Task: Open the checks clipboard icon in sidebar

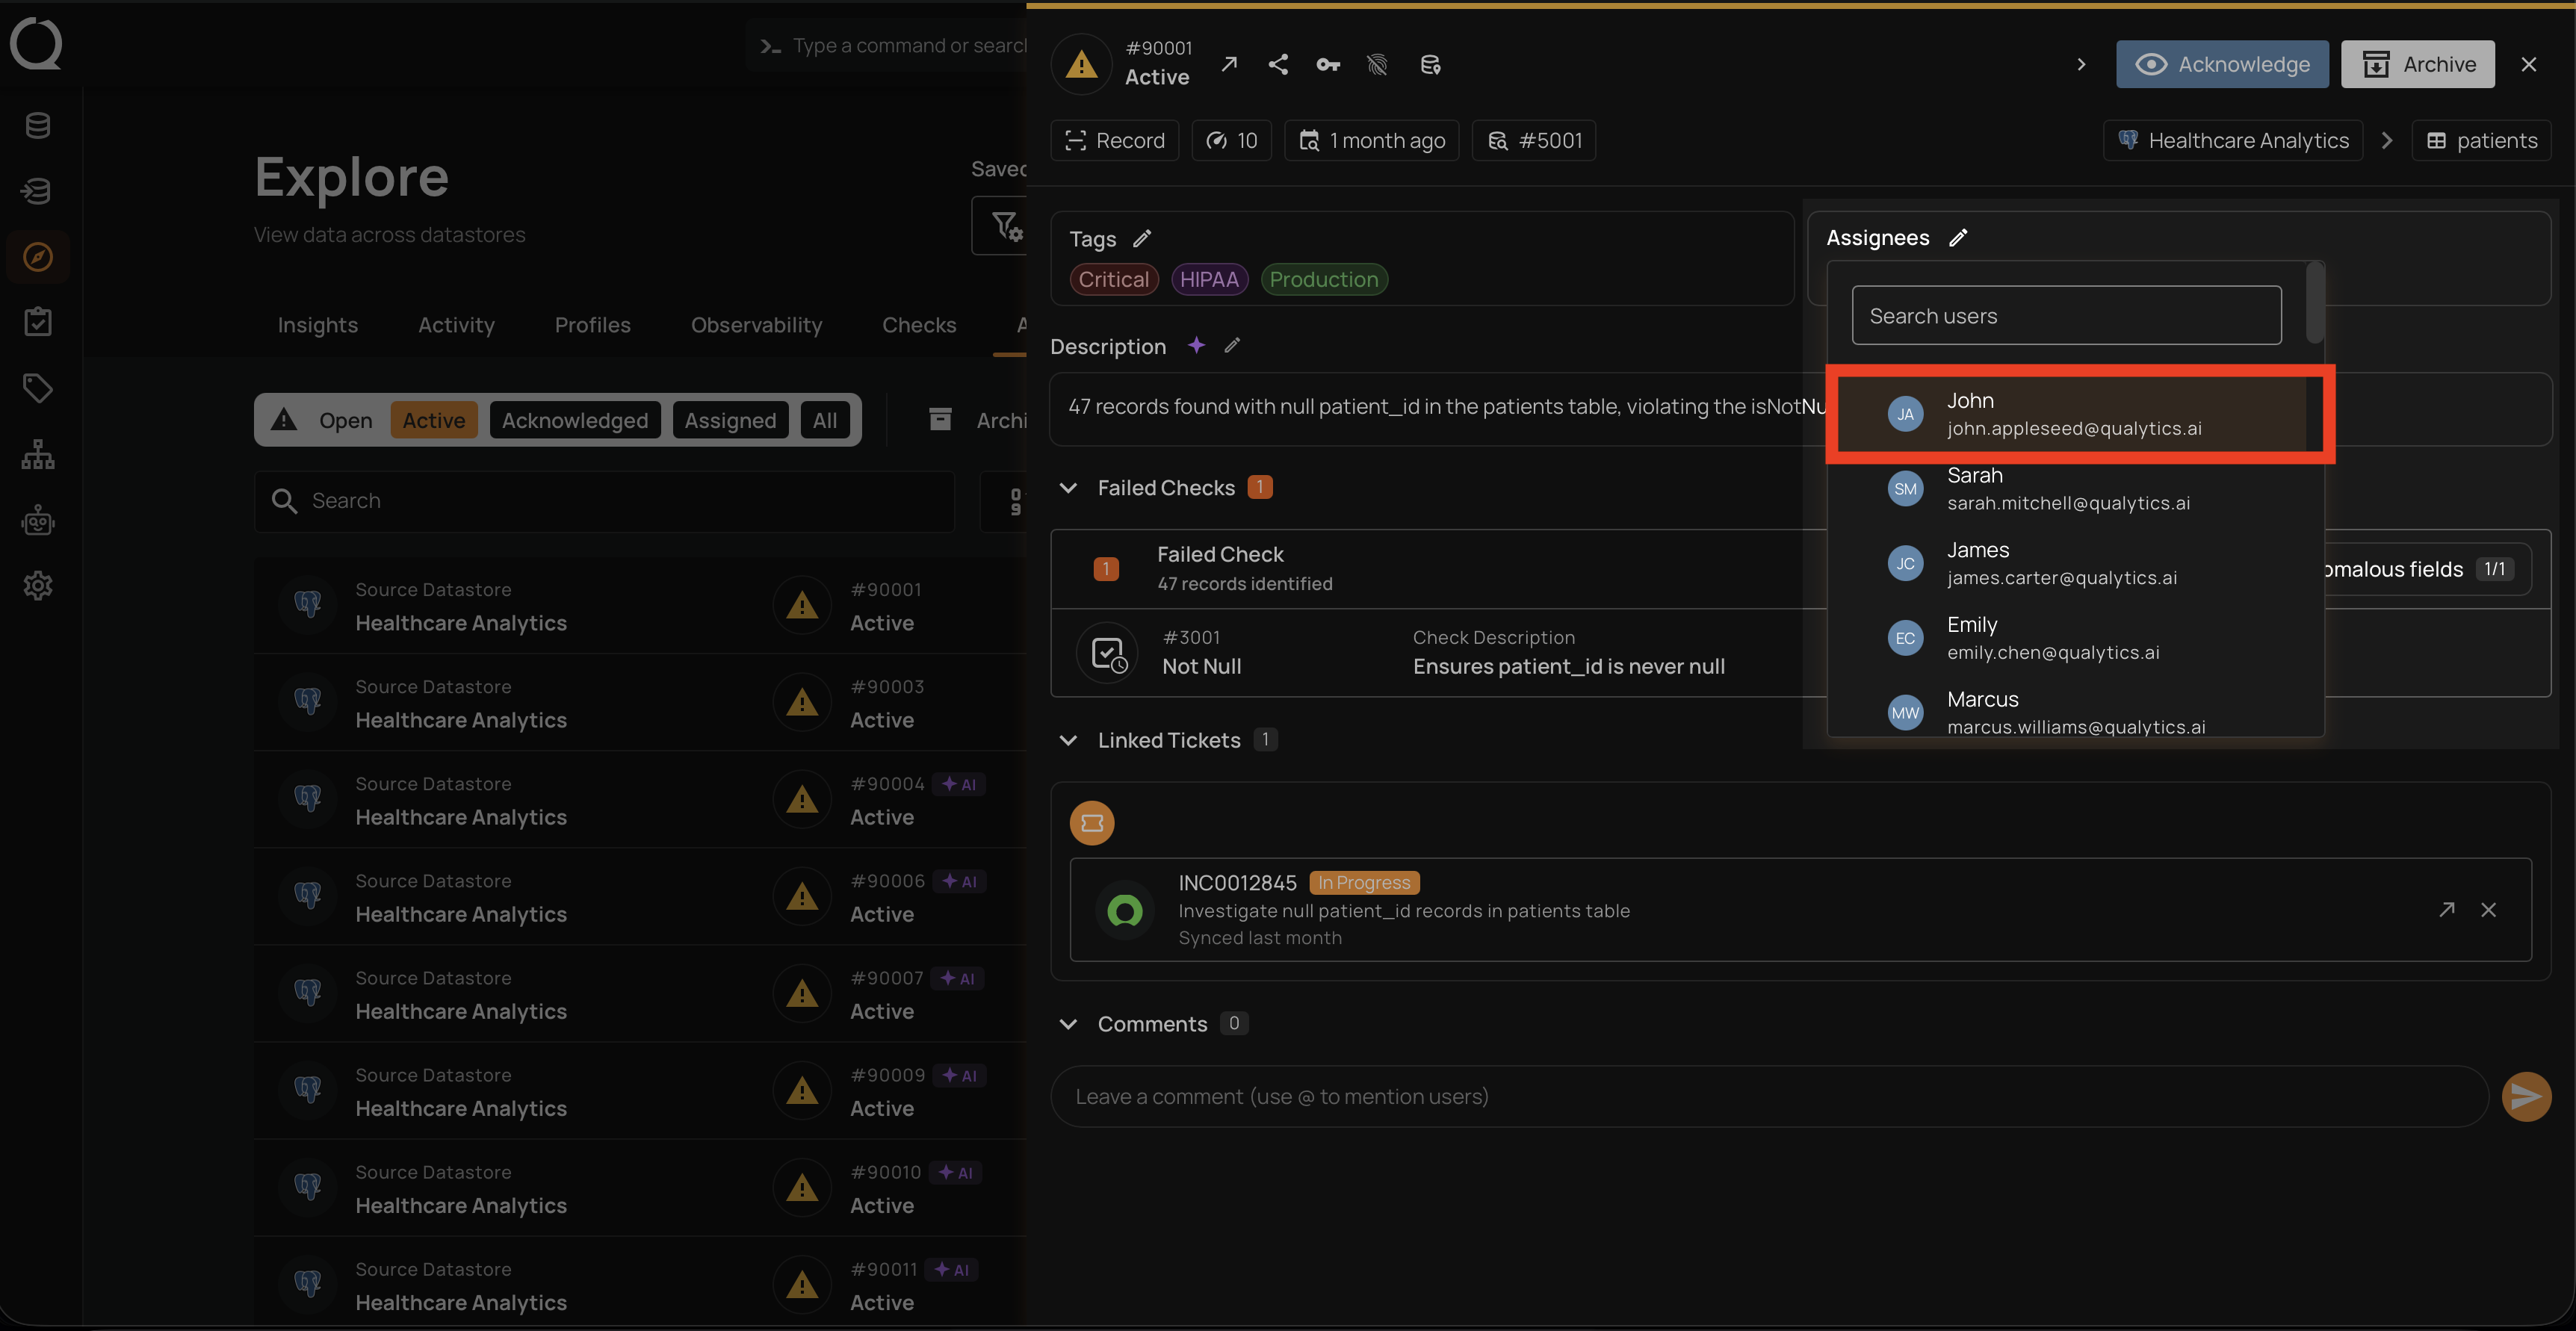Action: pyautogui.click(x=38, y=322)
